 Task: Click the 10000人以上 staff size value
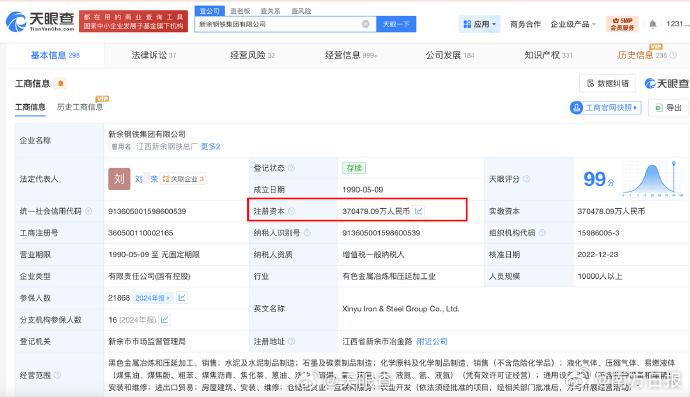[x=599, y=276]
